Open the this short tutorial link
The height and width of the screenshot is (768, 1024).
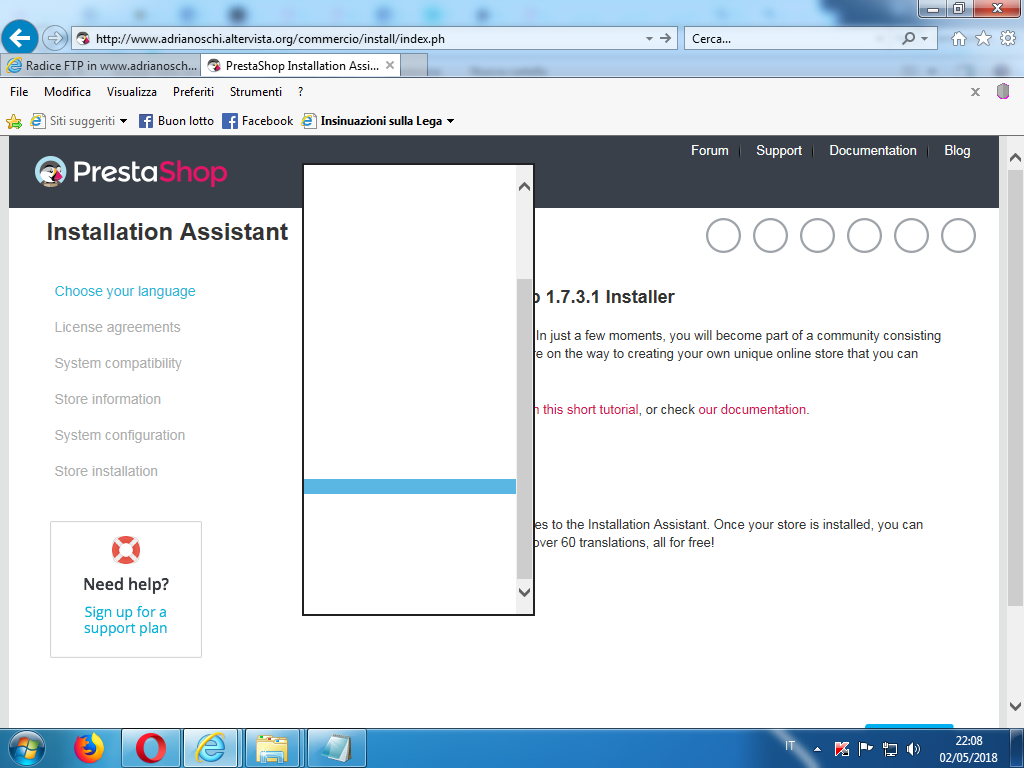pos(590,409)
